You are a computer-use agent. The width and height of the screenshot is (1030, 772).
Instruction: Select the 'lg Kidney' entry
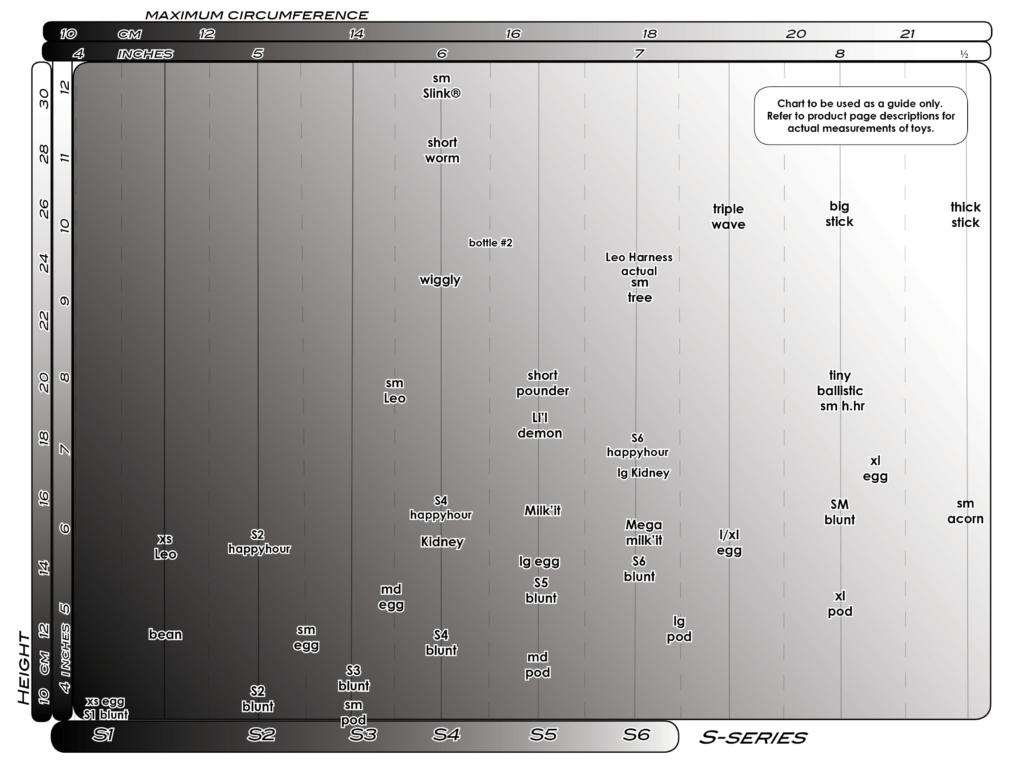tap(643, 473)
